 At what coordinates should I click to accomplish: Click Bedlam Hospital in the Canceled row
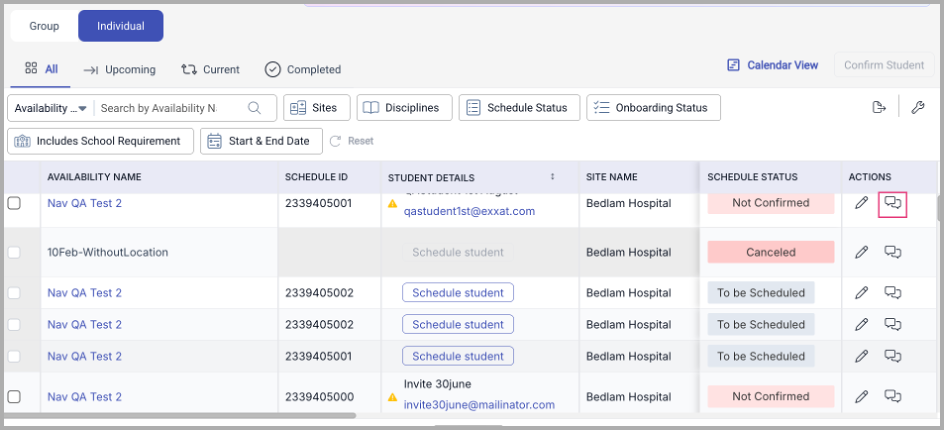629,252
